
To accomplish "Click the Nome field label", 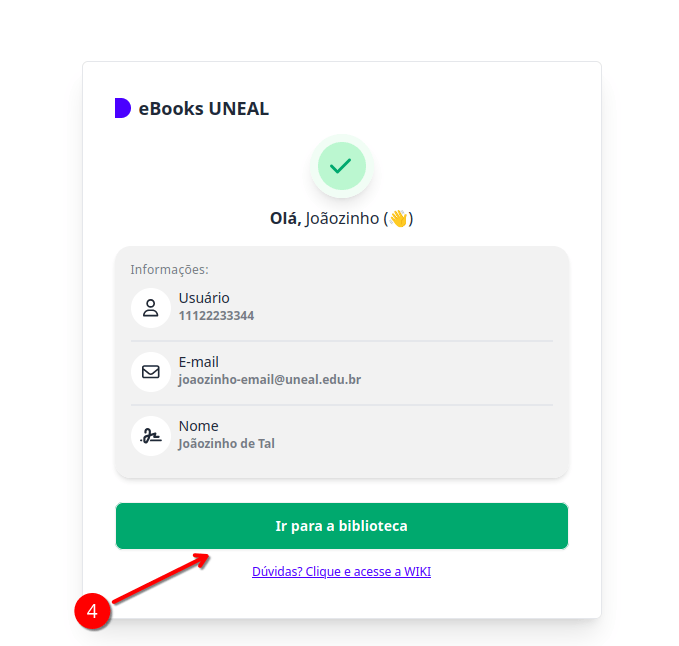I will [x=198, y=426].
